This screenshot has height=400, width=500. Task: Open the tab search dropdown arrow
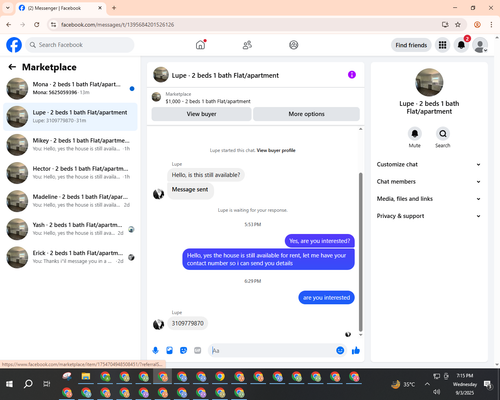click(x=8, y=8)
